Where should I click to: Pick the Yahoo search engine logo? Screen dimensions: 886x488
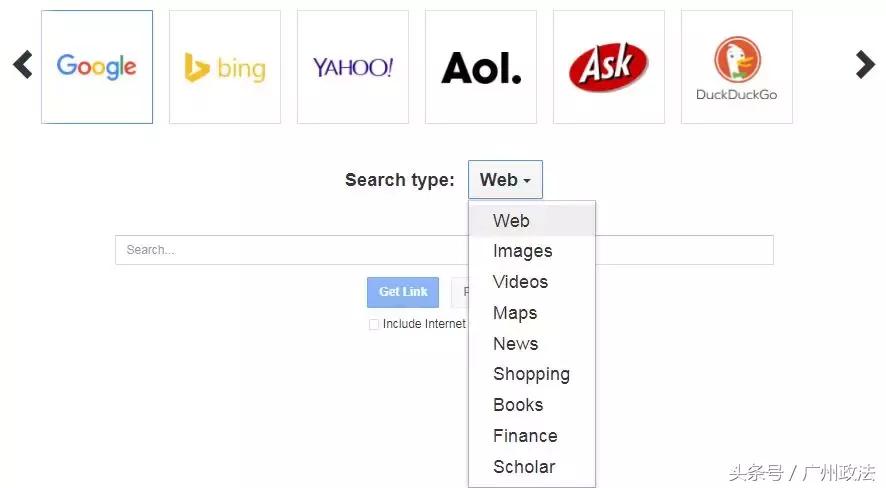[353, 67]
